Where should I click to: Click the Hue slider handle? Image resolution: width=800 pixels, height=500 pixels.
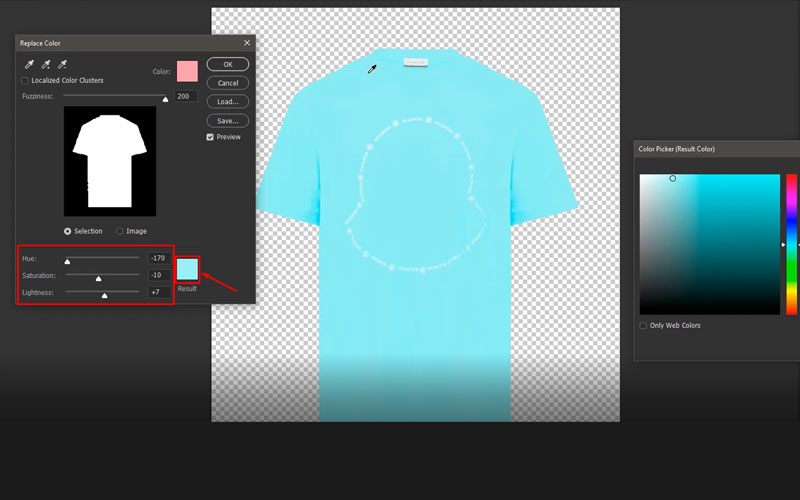[67, 262]
